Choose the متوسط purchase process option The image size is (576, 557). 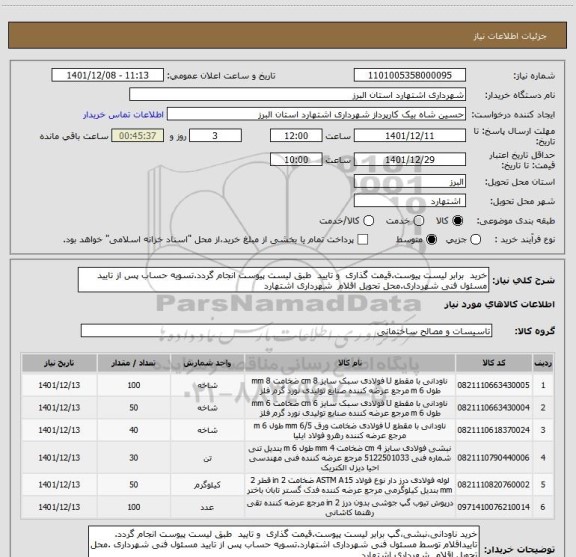click(x=431, y=240)
